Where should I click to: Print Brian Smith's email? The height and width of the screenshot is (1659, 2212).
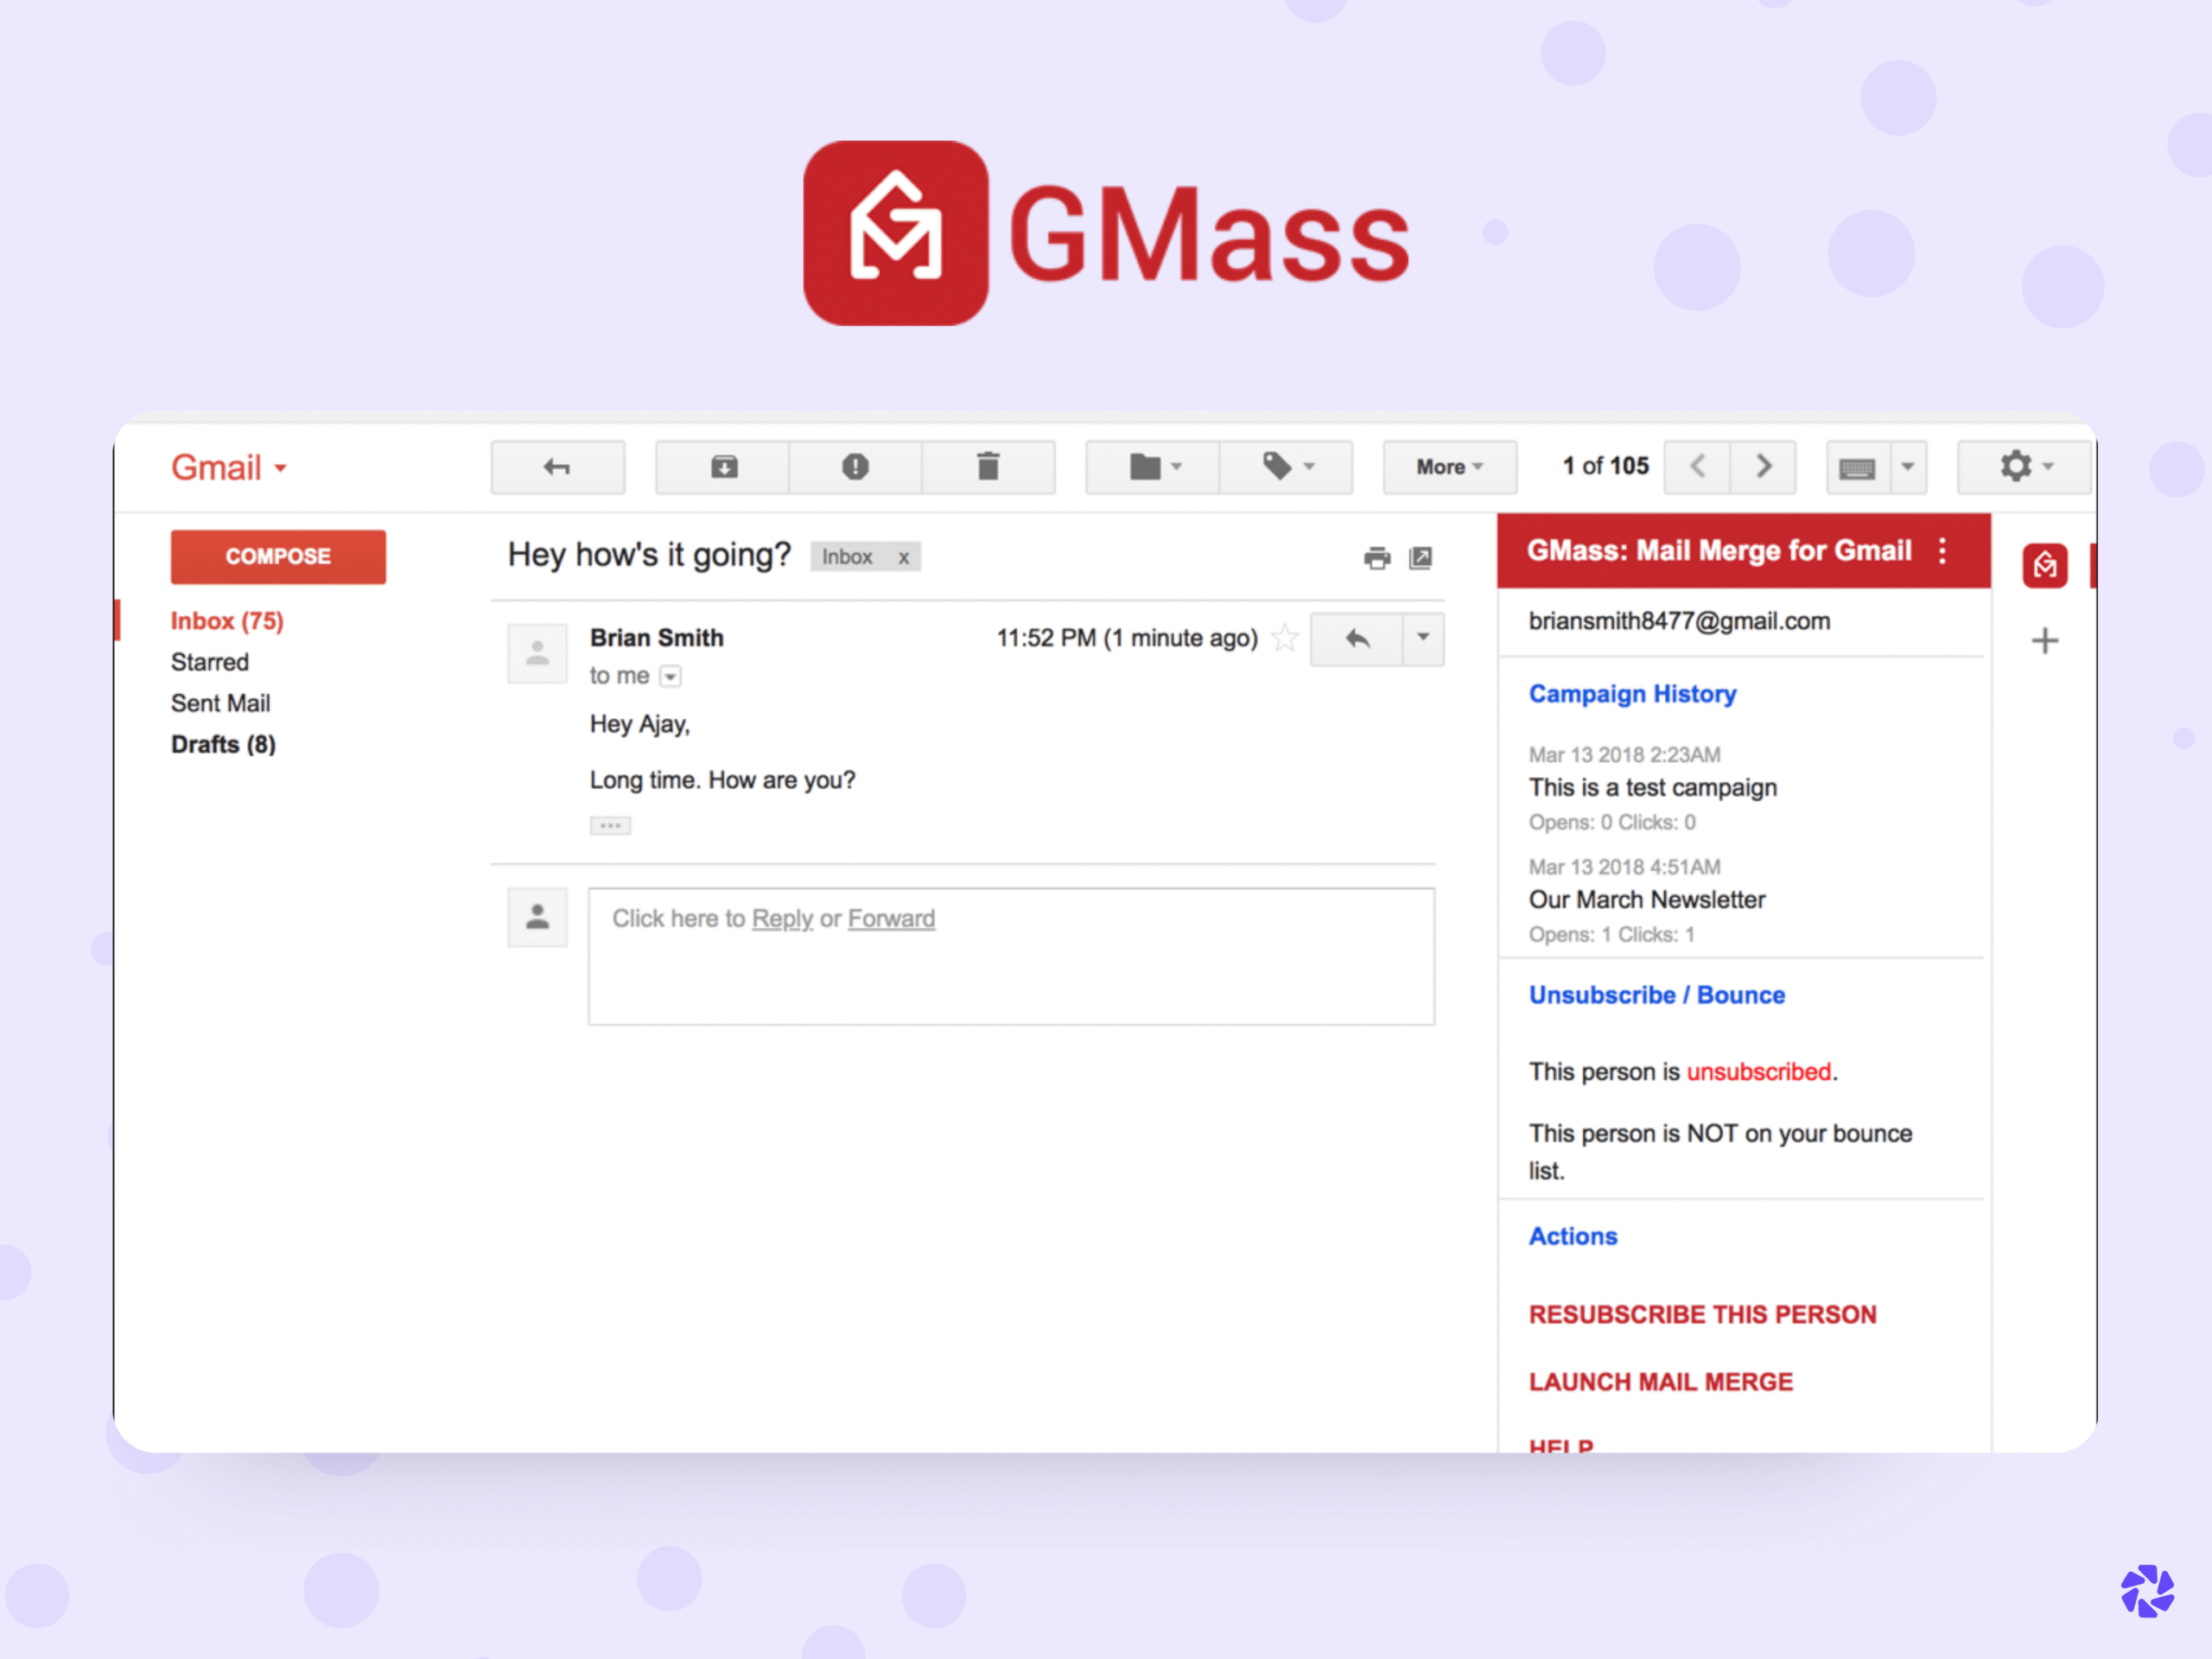1378,558
